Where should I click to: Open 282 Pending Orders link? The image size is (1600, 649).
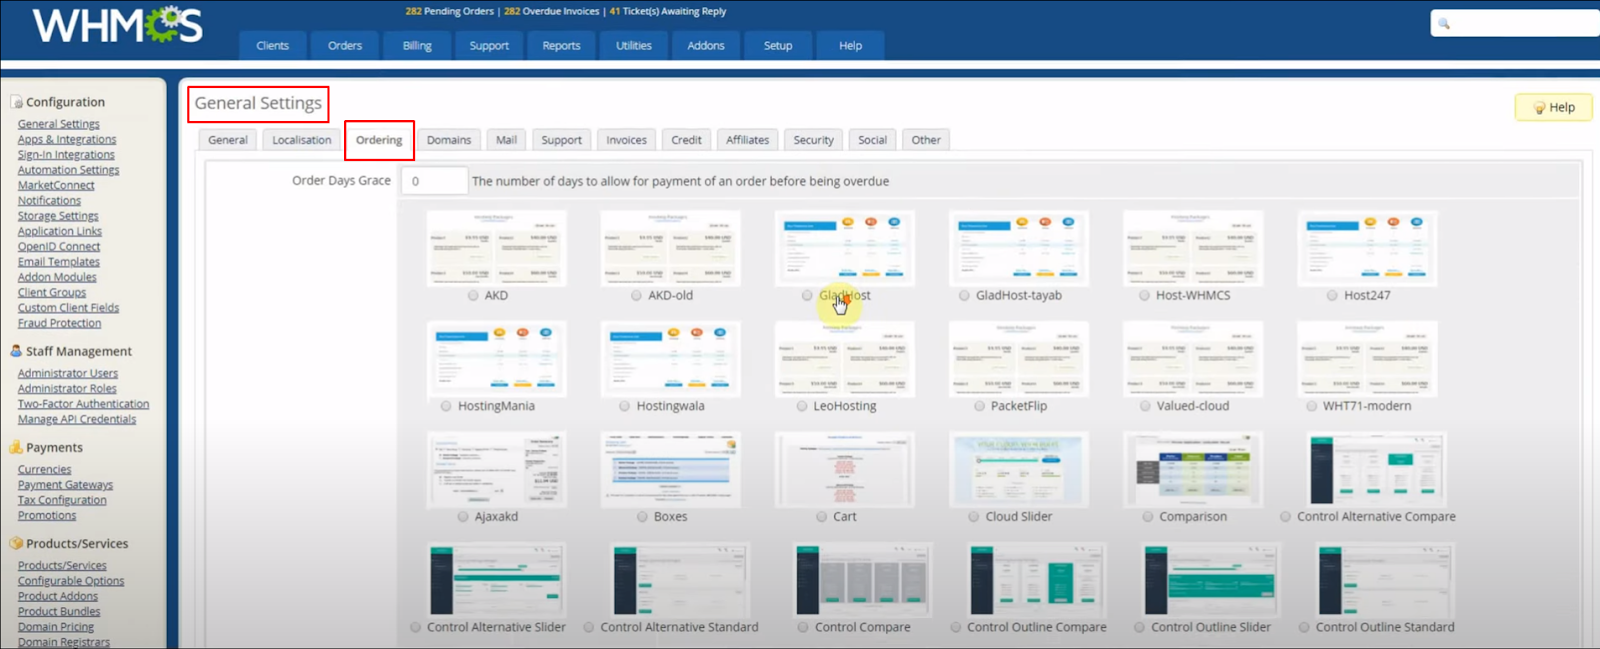pos(449,12)
